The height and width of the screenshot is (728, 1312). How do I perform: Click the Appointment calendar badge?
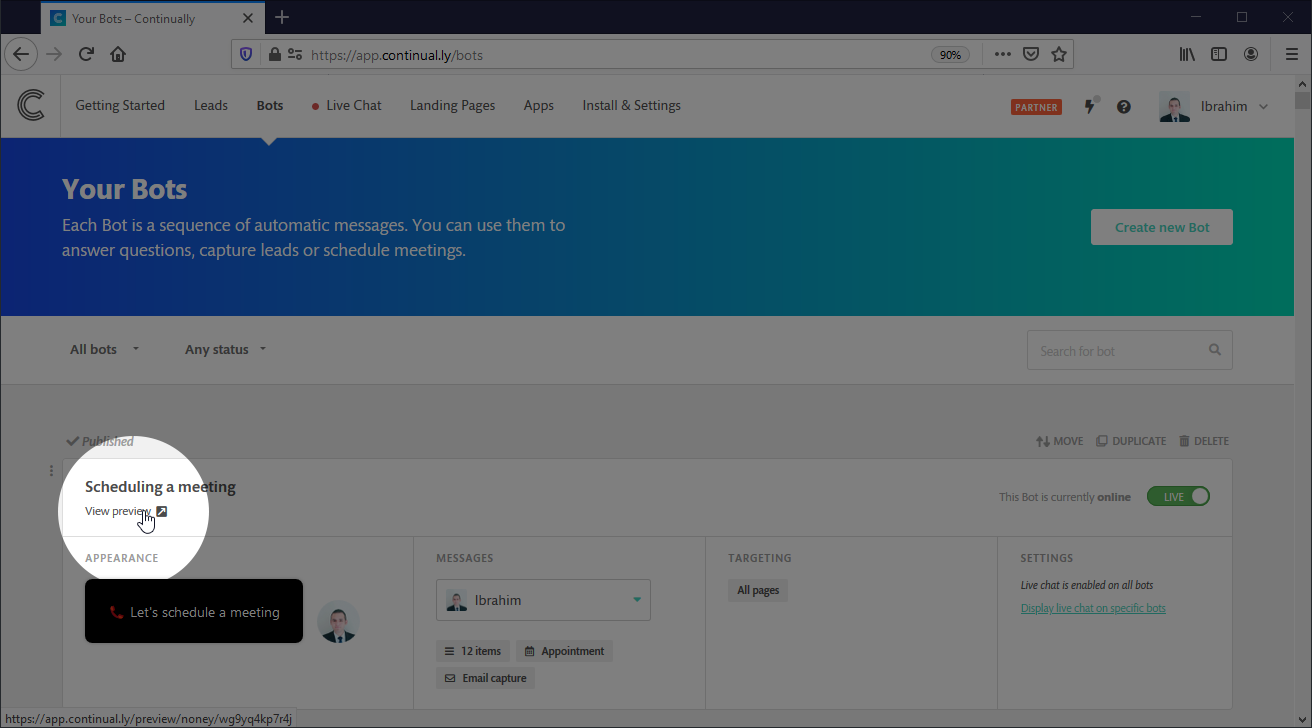[x=564, y=650]
